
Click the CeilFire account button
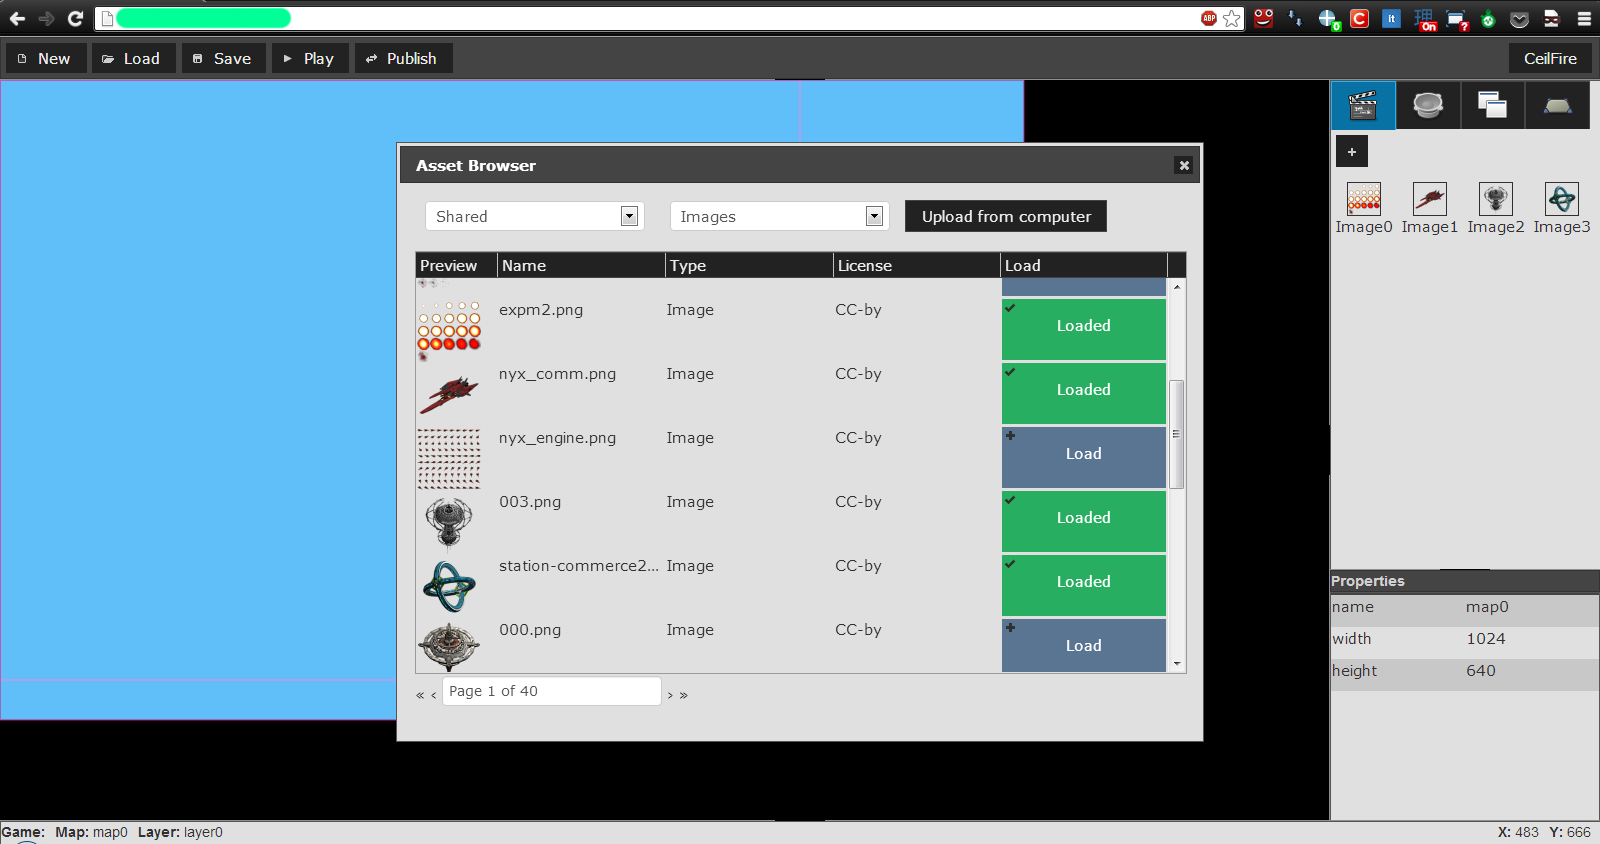coord(1549,59)
